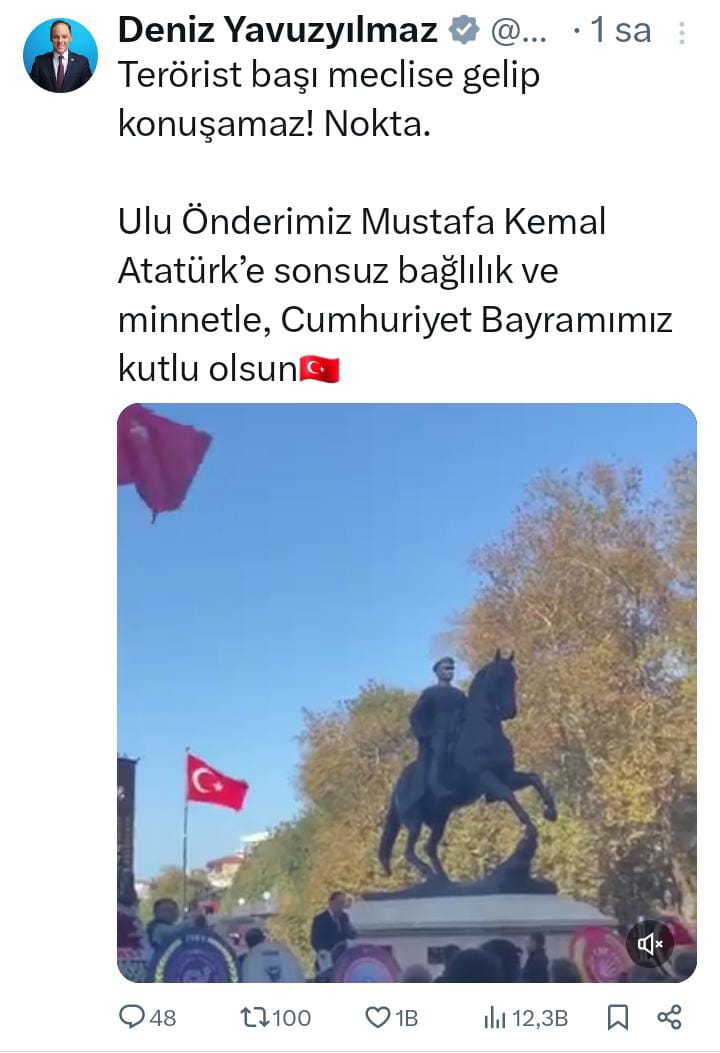Click the share icon
The height and width of the screenshot is (1053, 720).
pos(669,1017)
